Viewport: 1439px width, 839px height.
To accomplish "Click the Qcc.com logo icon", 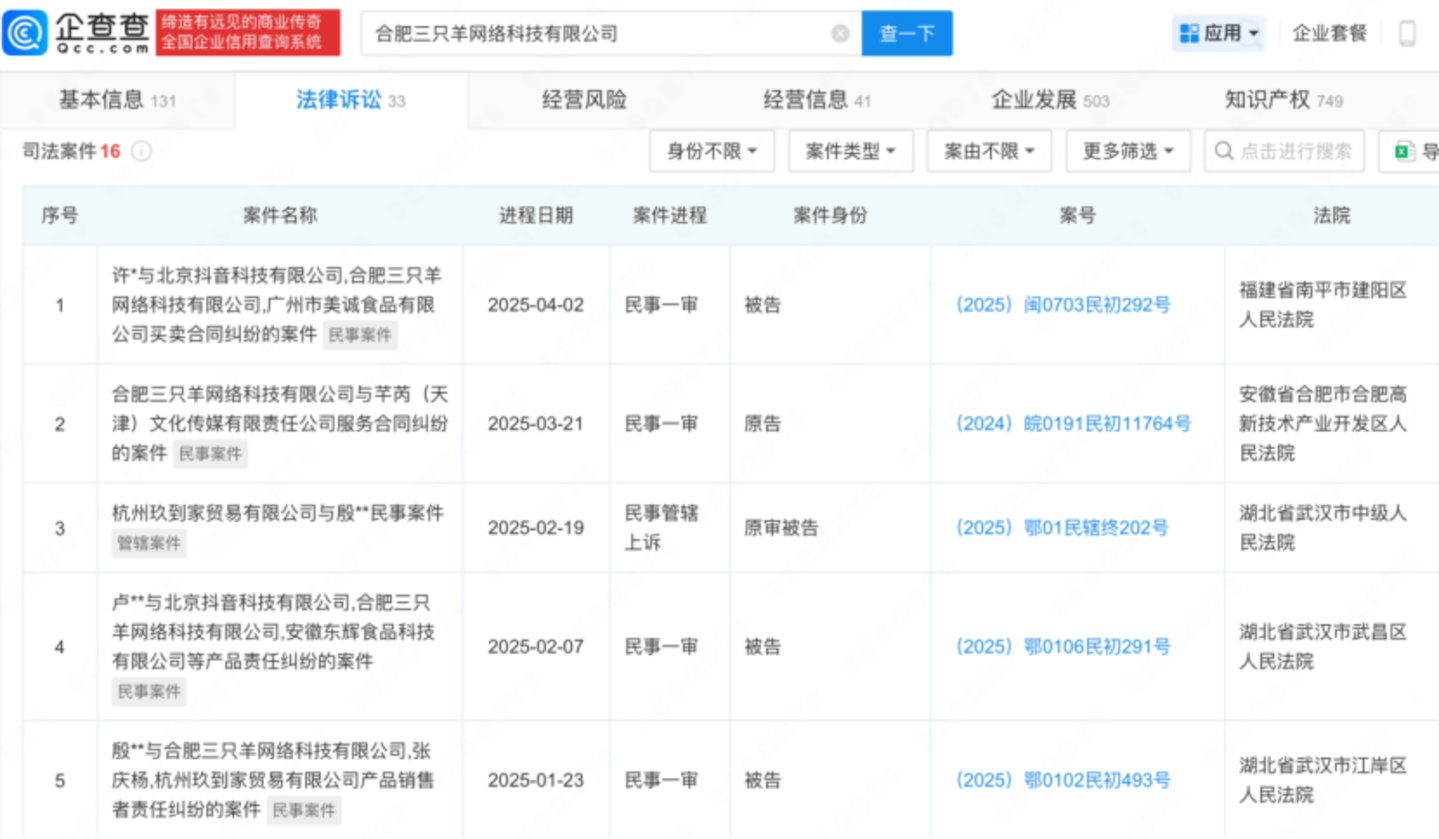I will click(24, 33).
